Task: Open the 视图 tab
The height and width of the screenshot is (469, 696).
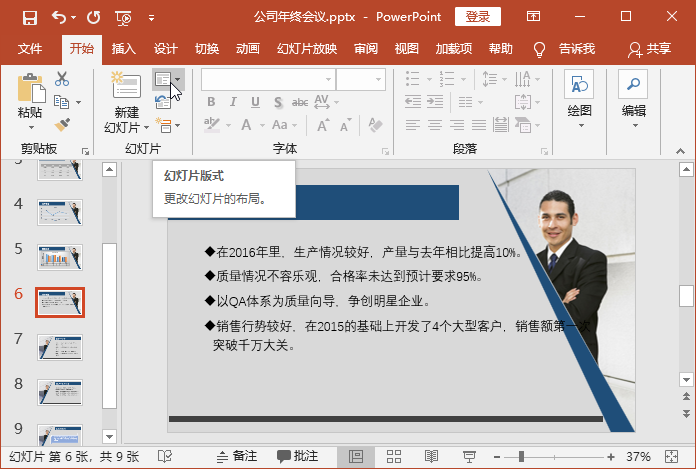Action: (x=407, y=48)
